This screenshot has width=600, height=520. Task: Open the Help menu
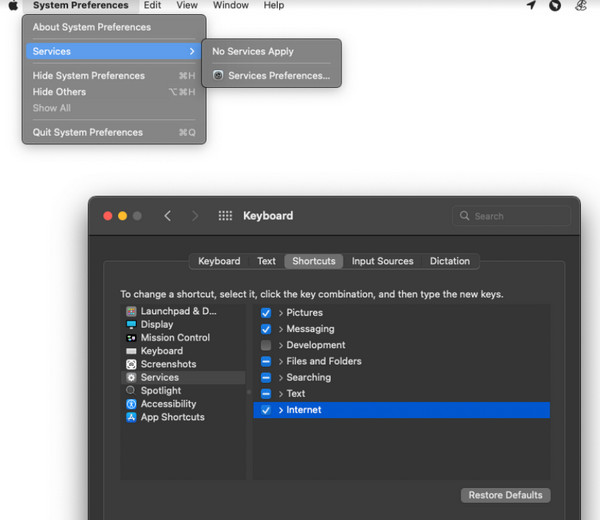coord(274,5)
